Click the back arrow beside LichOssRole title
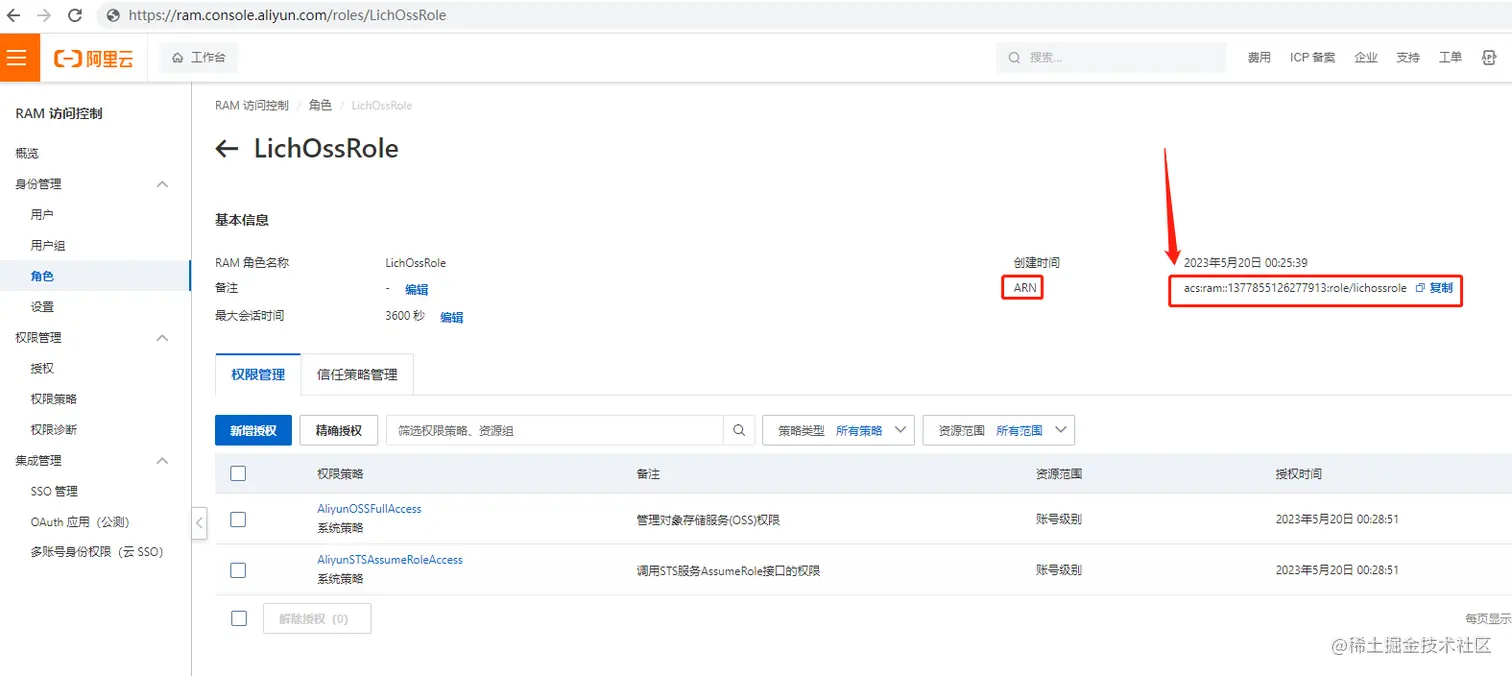This screenshot has width=1512, height=676. 227,149
